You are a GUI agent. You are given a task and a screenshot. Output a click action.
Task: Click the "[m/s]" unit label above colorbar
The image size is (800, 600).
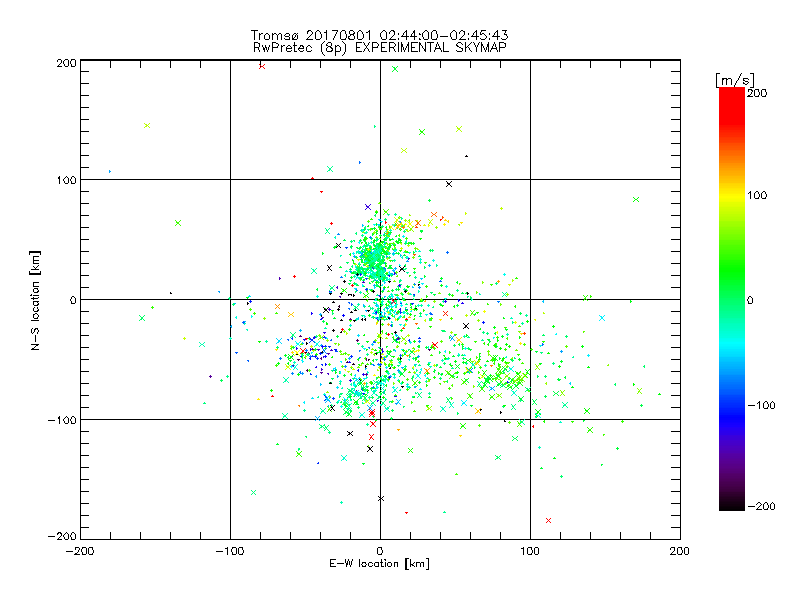click(x=735, y=80)
